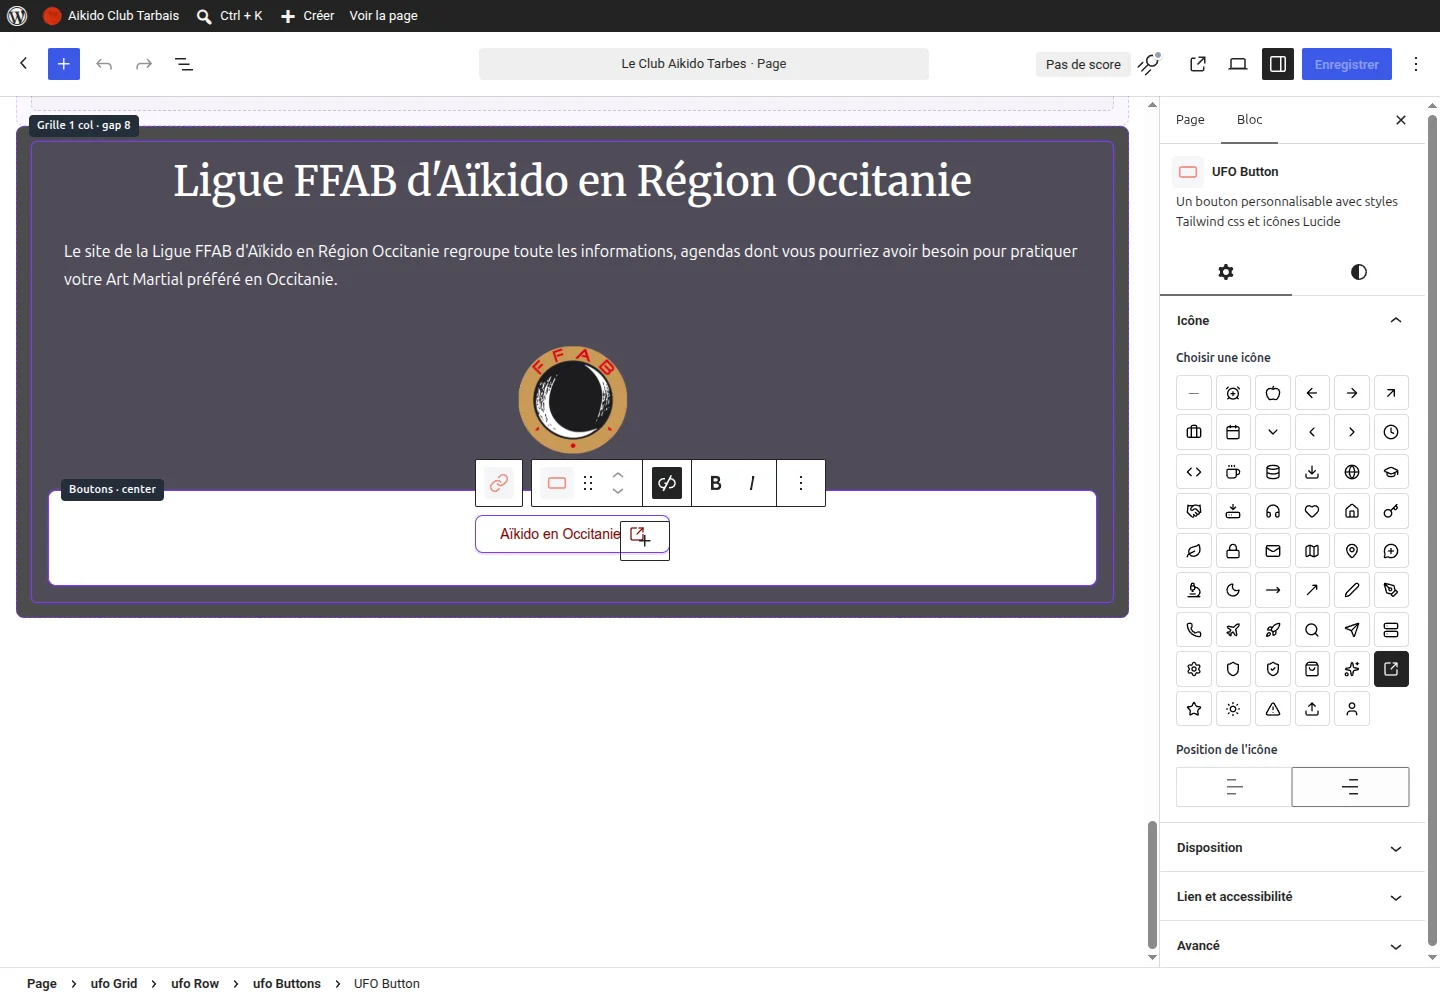Pick the handshake icon
The image size is (1440, 1000).
pos(1194,511)
